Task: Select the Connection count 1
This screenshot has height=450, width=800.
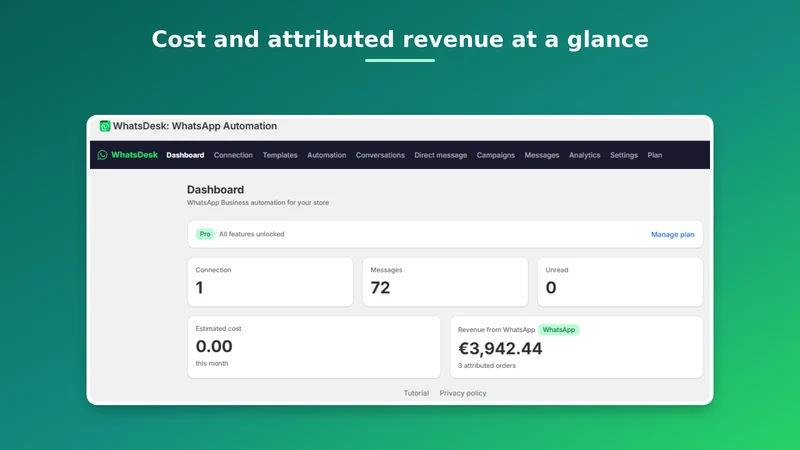Action: point(199,288)
